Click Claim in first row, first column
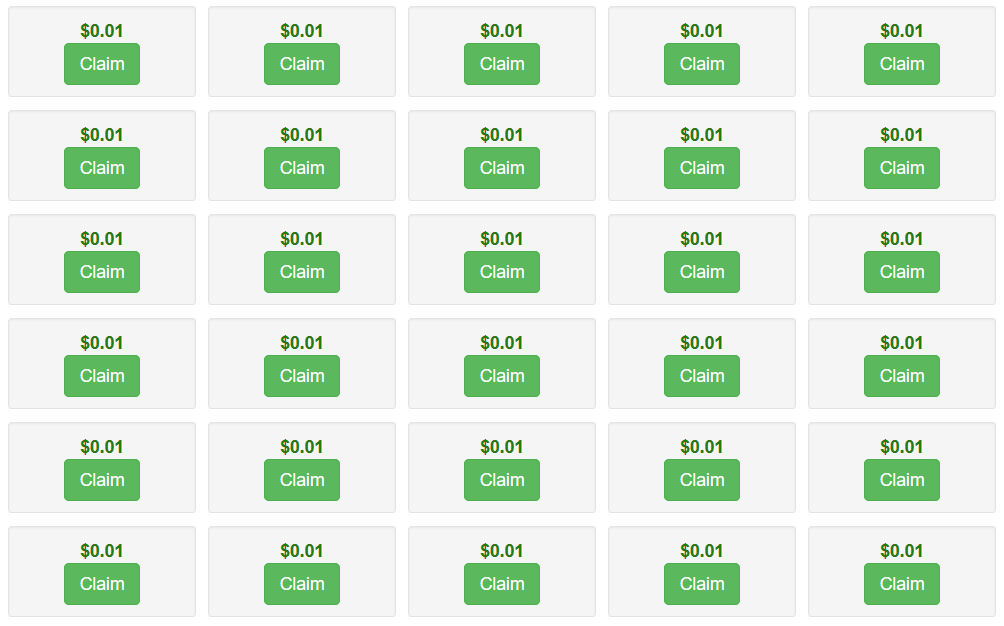 tap(102, 64)
